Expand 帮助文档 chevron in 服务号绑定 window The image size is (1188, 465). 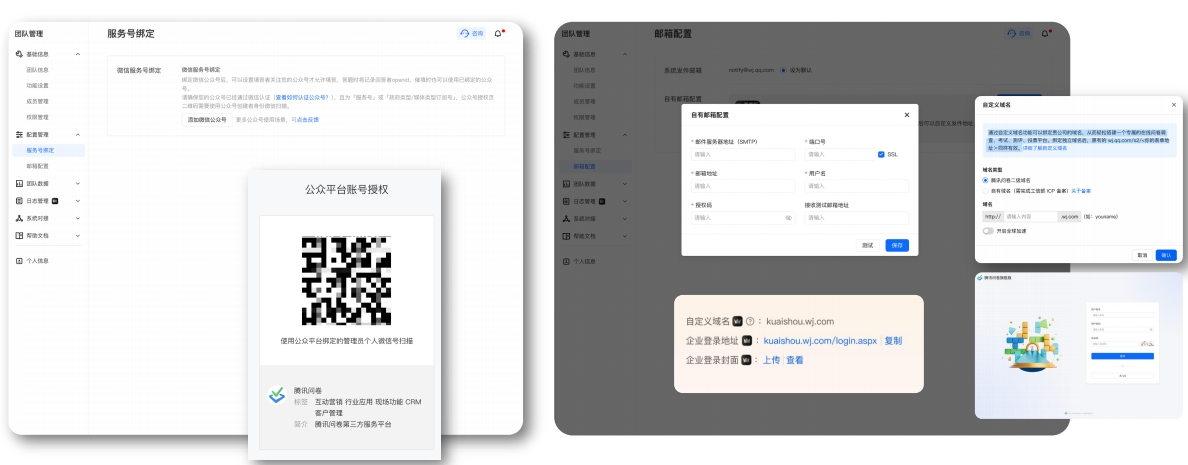pos(77,236)
